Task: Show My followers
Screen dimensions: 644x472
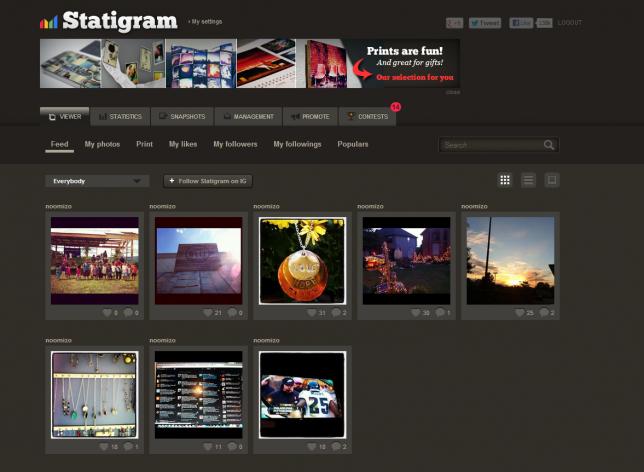Action: coord(235,144)
